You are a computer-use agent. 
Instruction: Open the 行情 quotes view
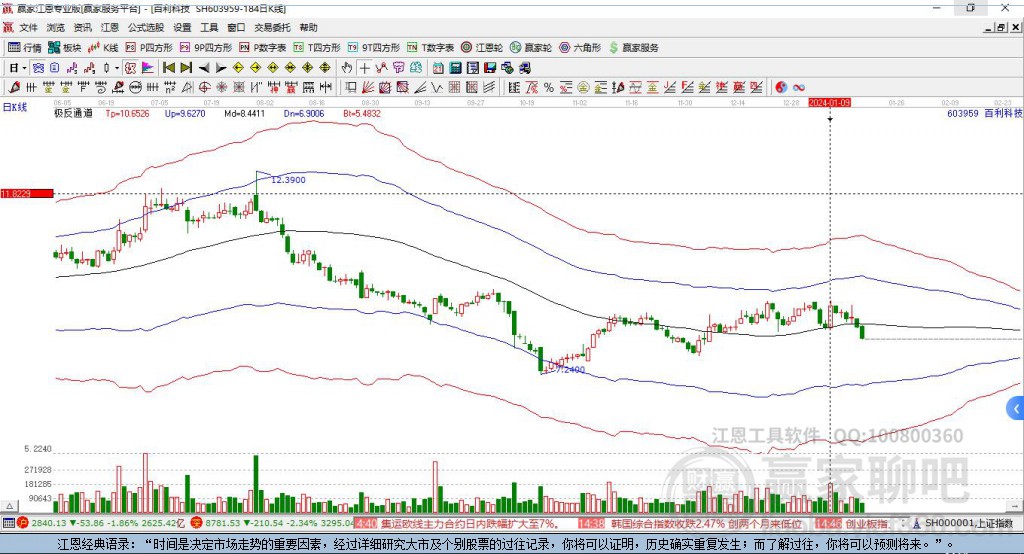click(x=25, y=48)
